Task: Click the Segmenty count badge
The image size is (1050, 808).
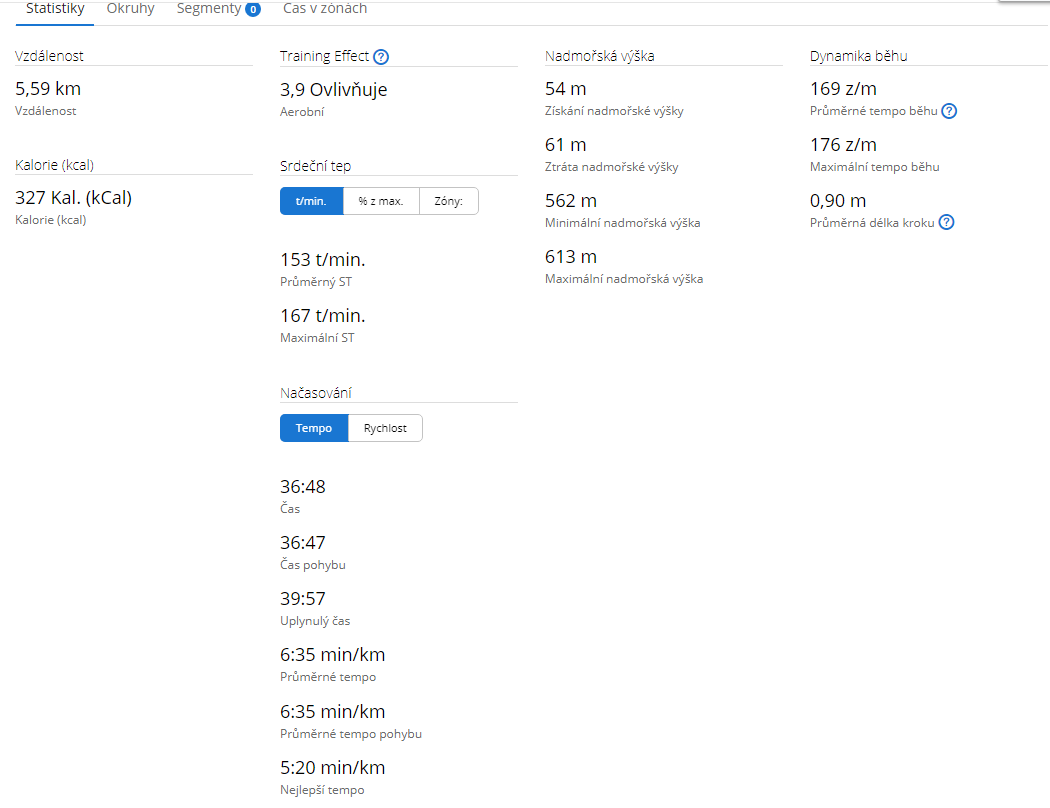Action: tap(253, 10)
